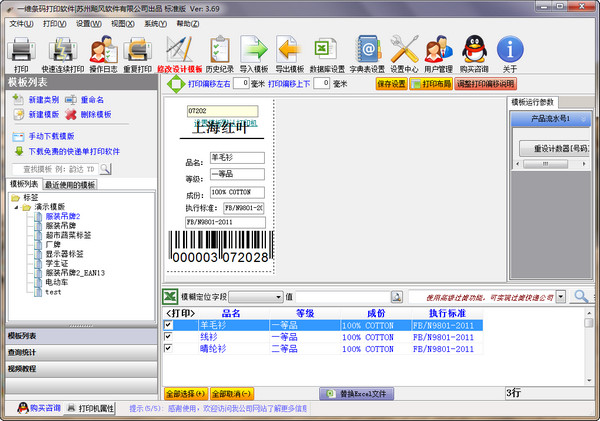Screen dimensions: 600x421
Task: Click the large magnifier icon at filter bar right
Action: (581, 296)
